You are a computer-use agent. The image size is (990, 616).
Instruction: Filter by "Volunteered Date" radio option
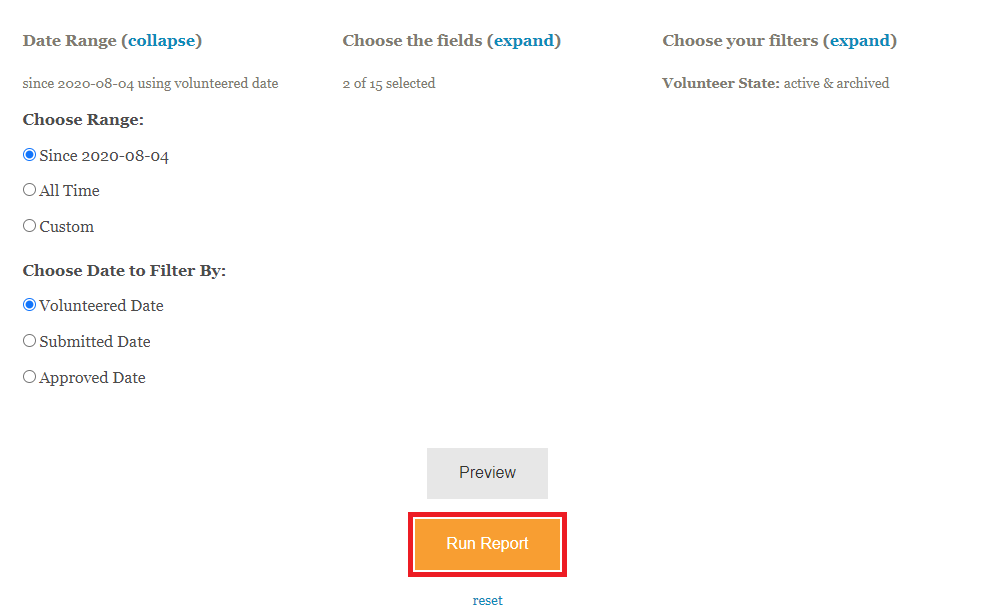click(30, 305)
